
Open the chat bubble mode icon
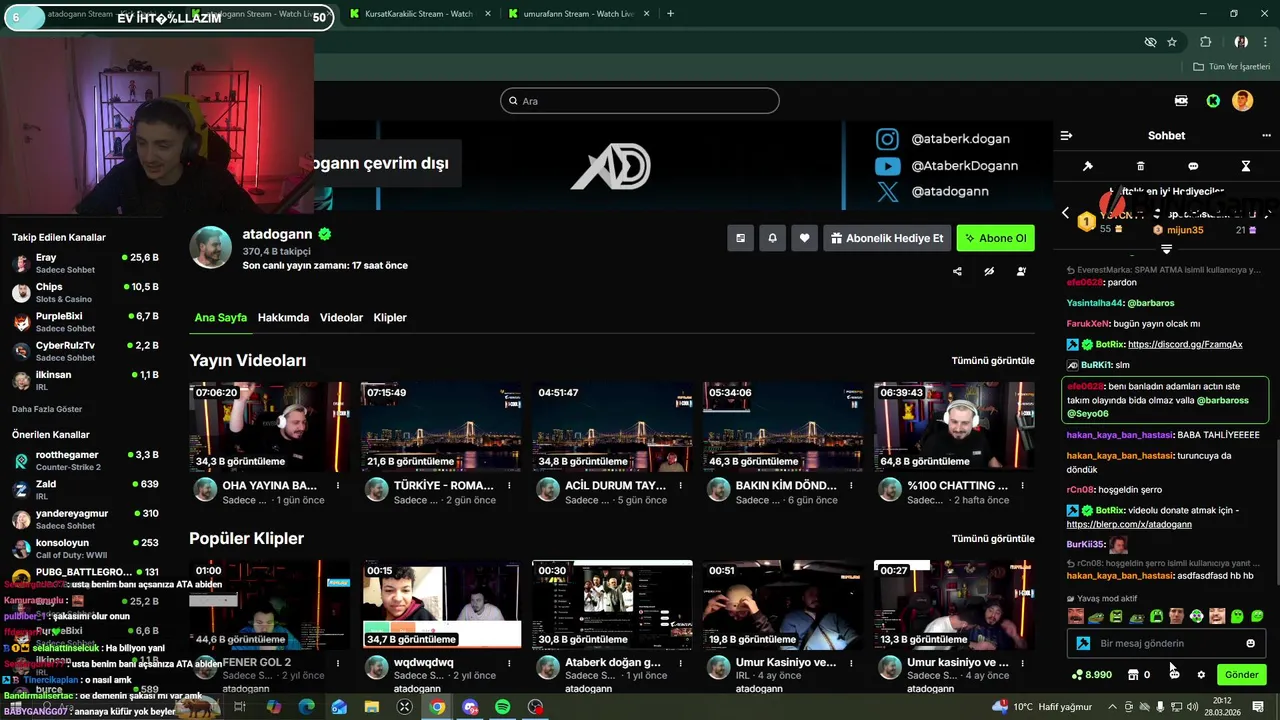(1193, 166)
